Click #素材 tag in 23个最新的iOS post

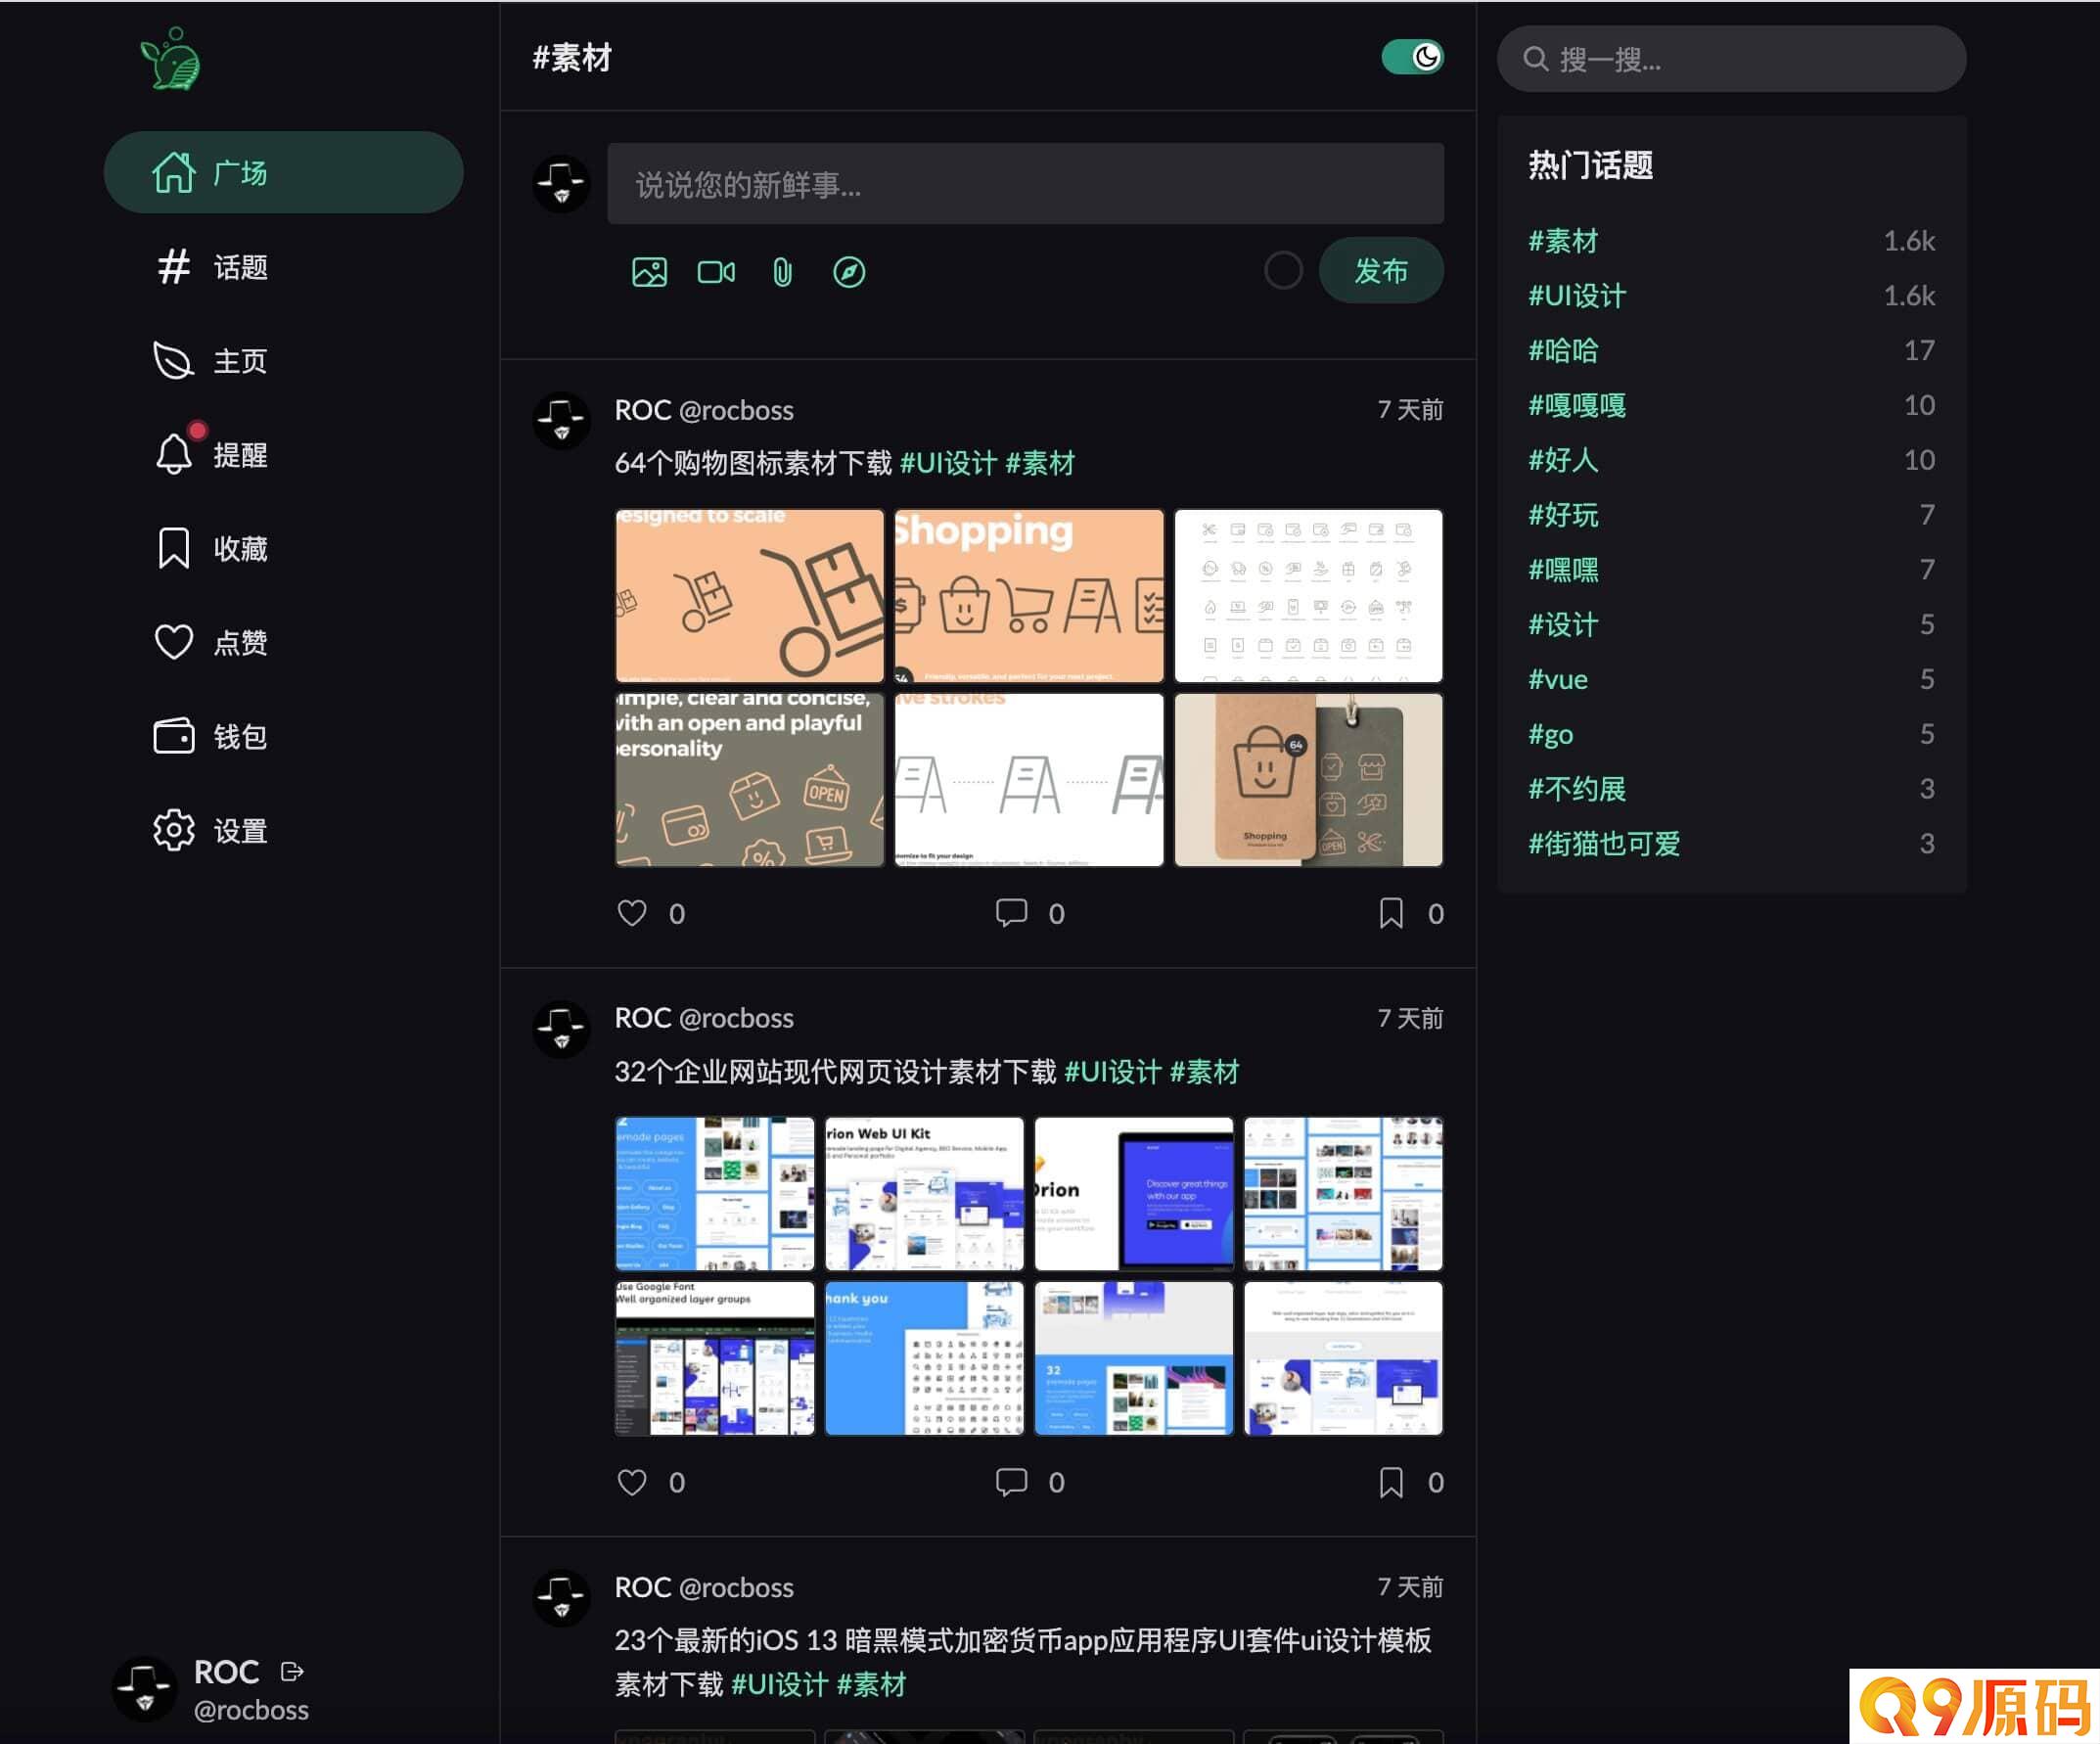(871, 1685)
